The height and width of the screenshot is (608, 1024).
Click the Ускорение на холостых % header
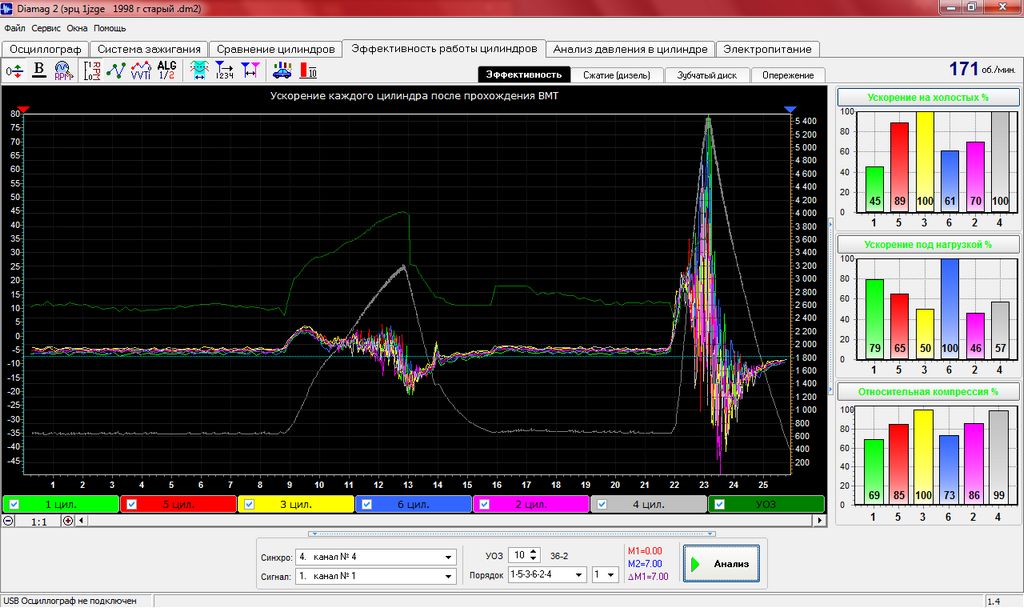coord(928,97)
